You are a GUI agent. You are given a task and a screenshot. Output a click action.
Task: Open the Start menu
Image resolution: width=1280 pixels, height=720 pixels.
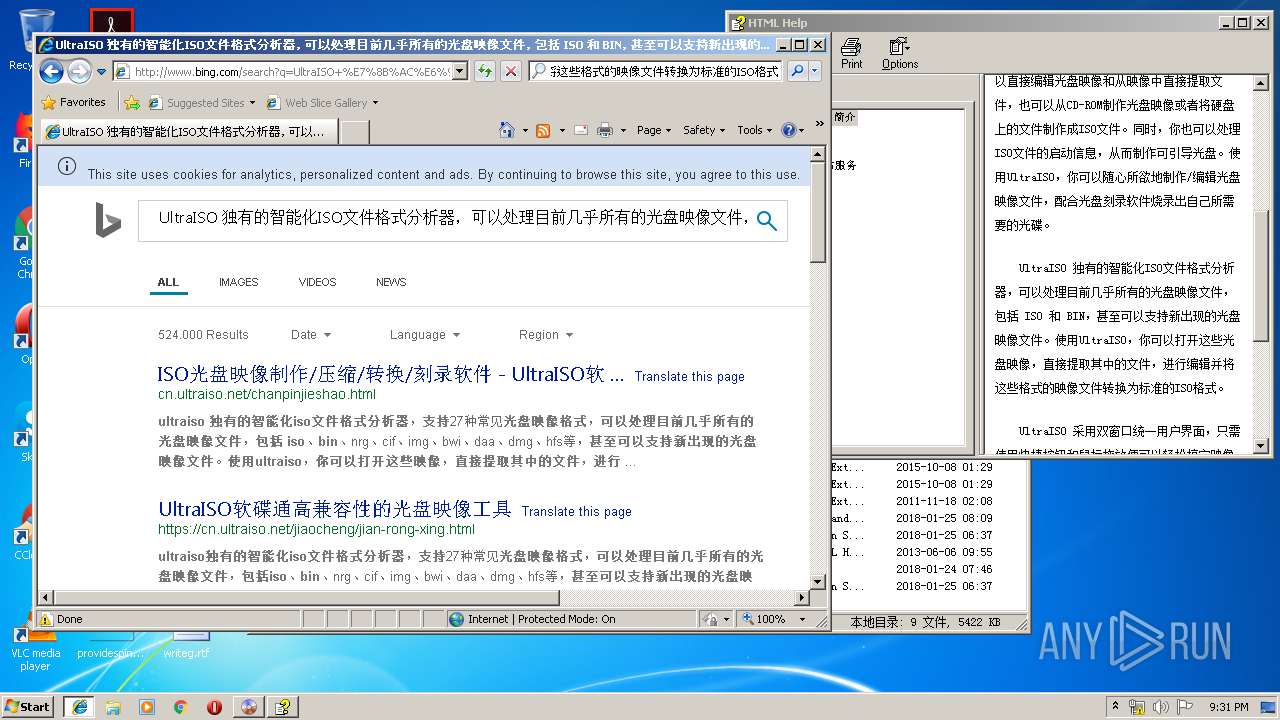pos(28,706)
